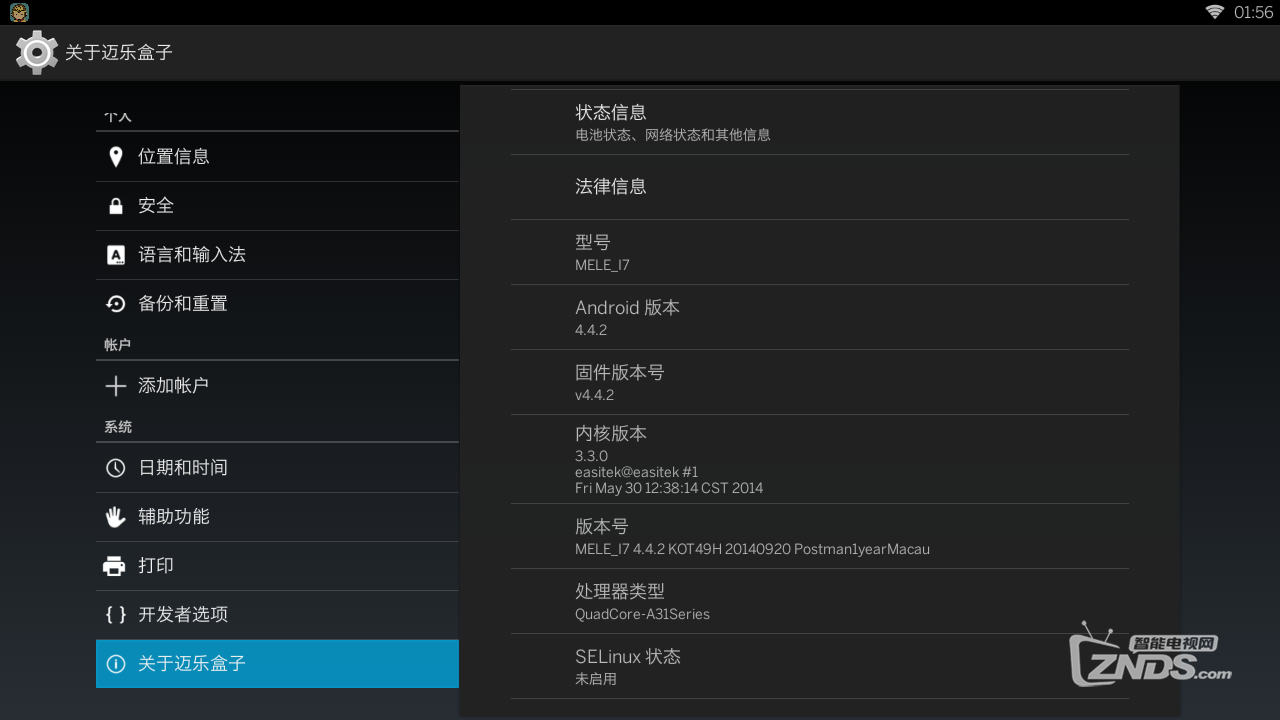Click the 型号 MELE_I7 row
1280x720 pixels.
coord(820,252)
